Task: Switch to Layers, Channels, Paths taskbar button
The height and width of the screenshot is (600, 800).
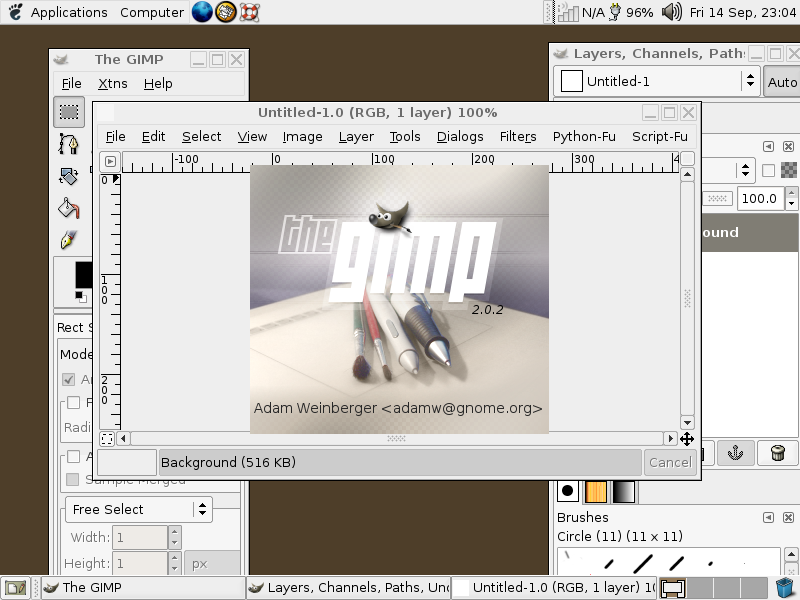Action: [x=348, y=588]
